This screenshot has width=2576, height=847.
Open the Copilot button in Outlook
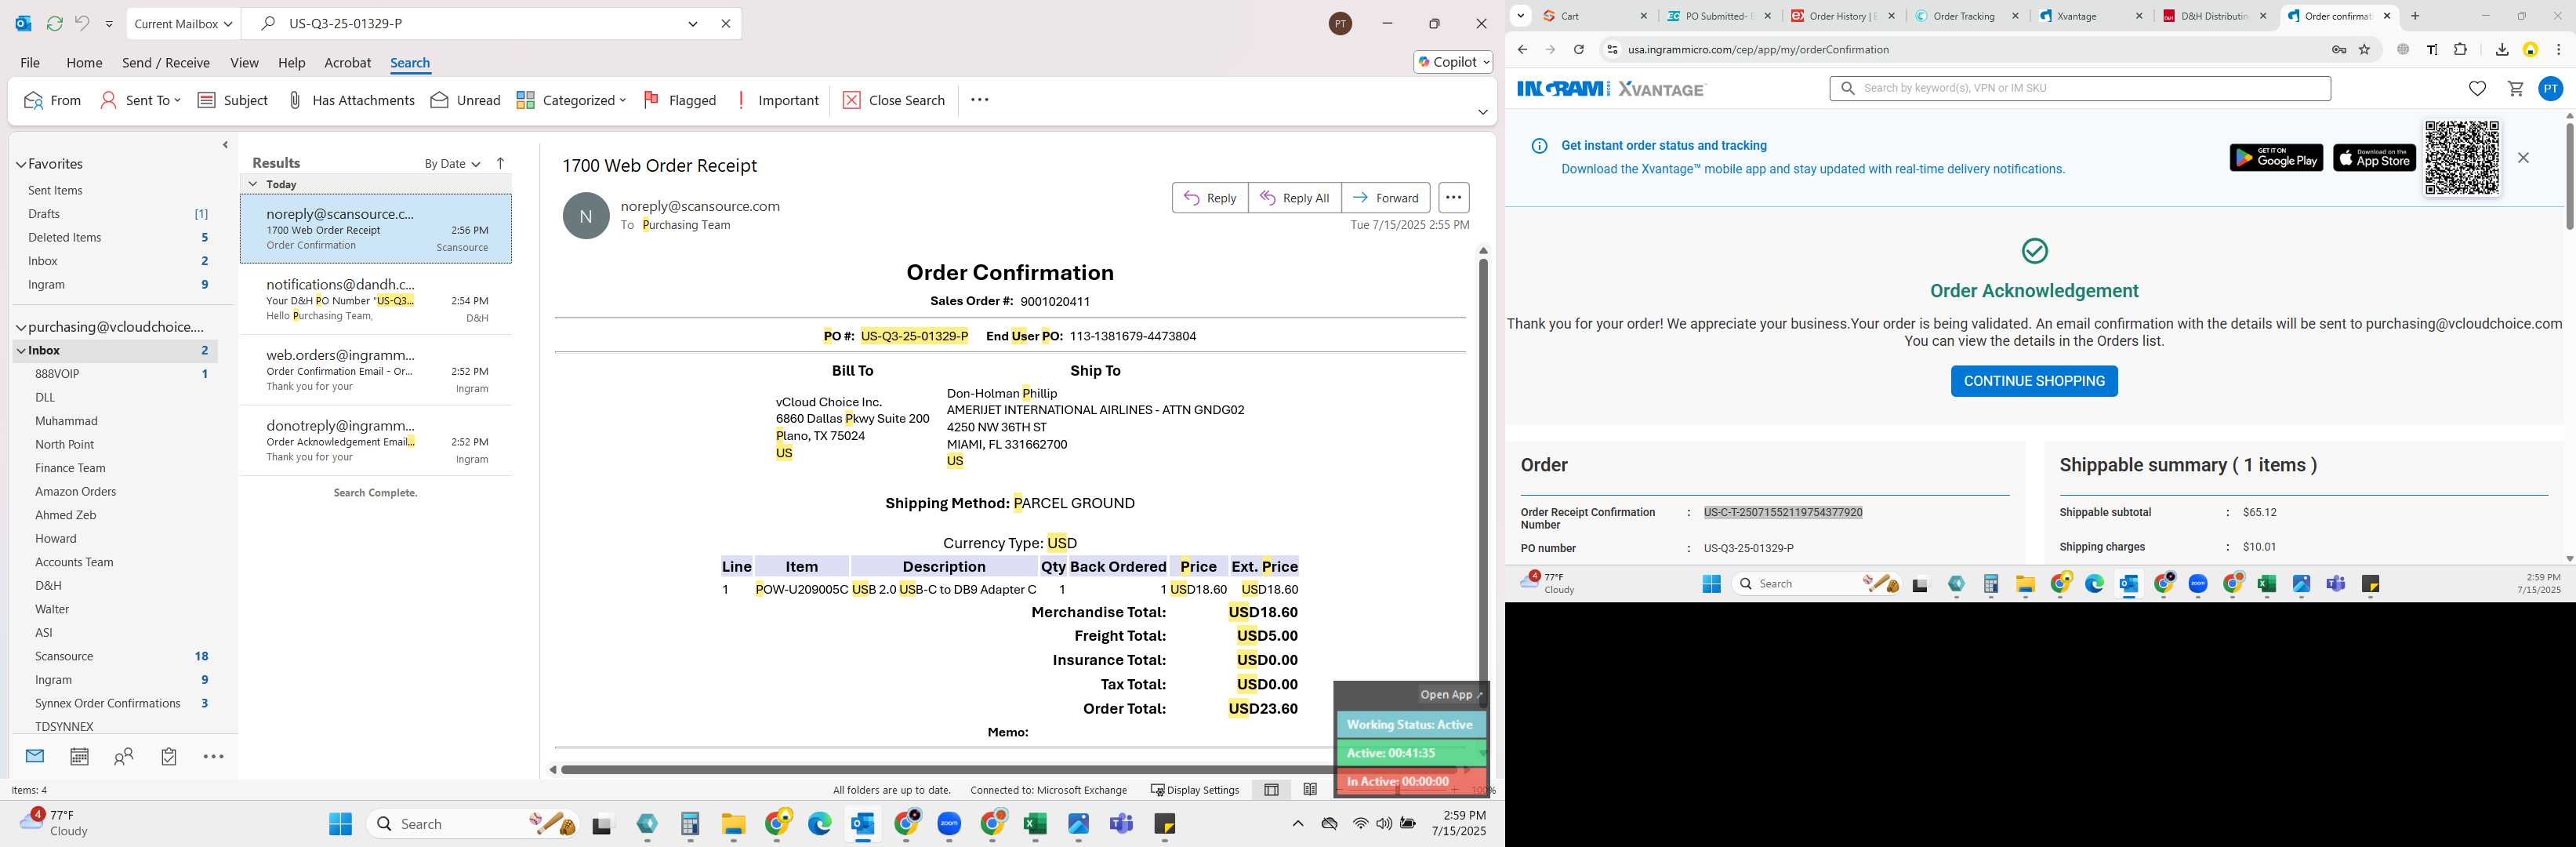[x=1454, y=62]
